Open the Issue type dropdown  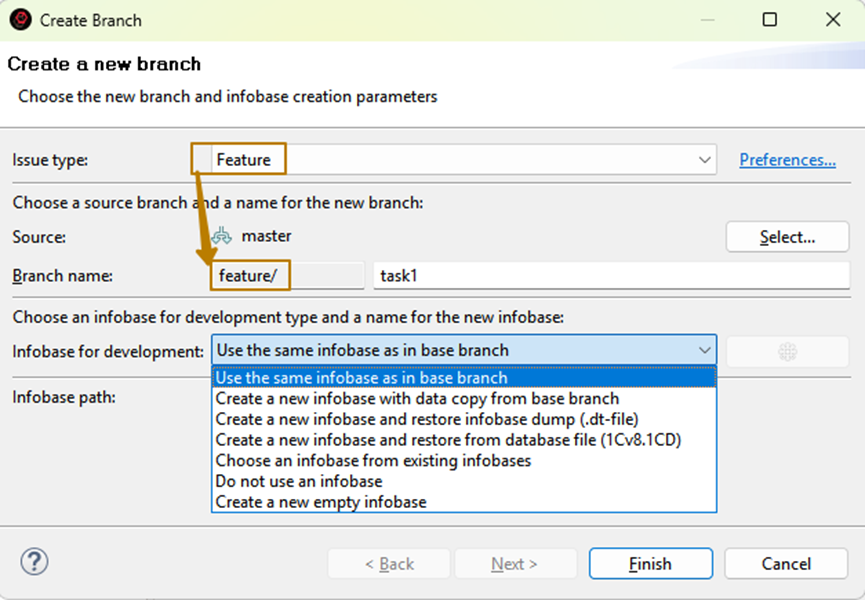click(x=705, y=160)
